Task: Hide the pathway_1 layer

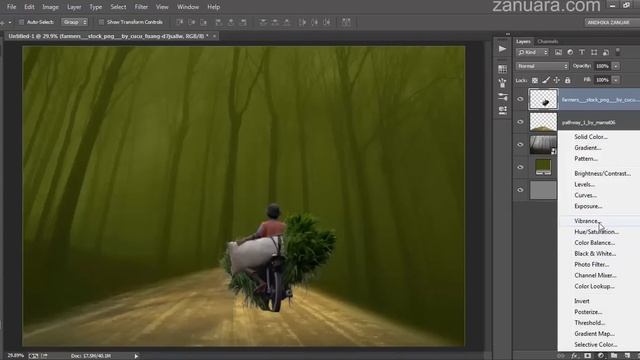Action: [520, 122]
